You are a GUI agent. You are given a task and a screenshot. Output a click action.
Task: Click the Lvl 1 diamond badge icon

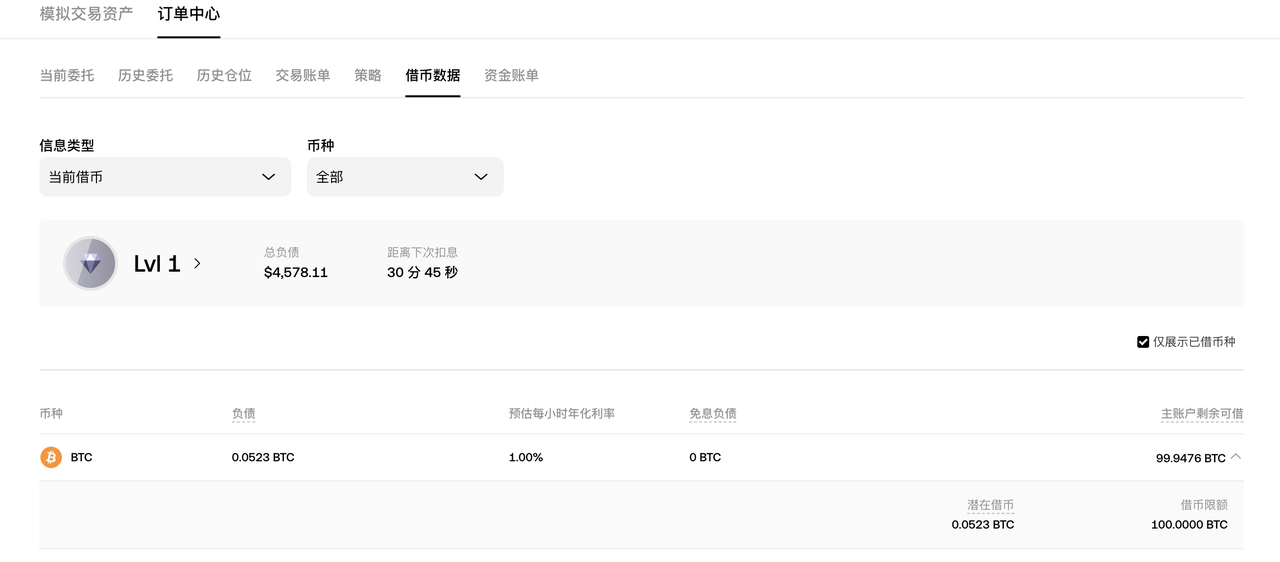pos(90,264)
